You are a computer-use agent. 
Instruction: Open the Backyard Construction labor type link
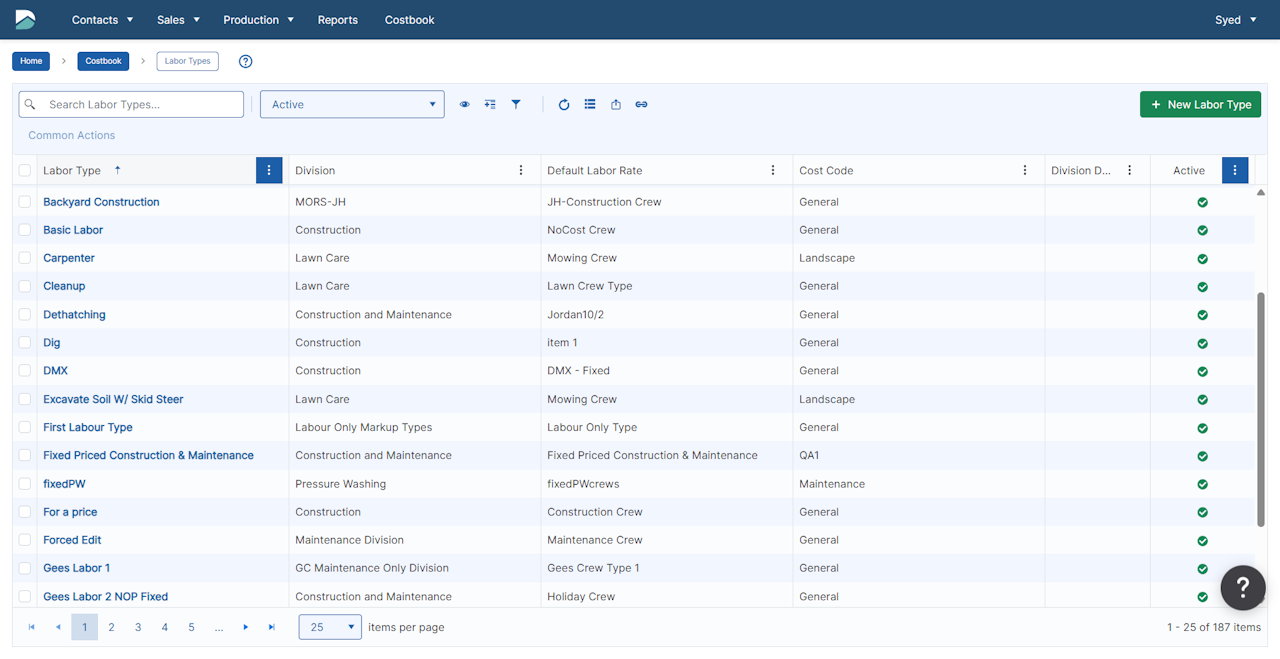pyautogui.click(x=101, y=202)
